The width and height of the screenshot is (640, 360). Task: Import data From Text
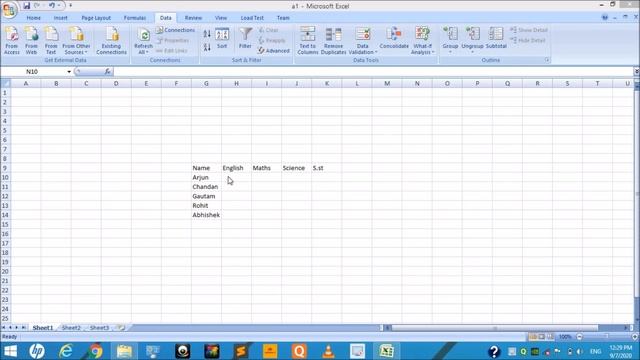51,40
